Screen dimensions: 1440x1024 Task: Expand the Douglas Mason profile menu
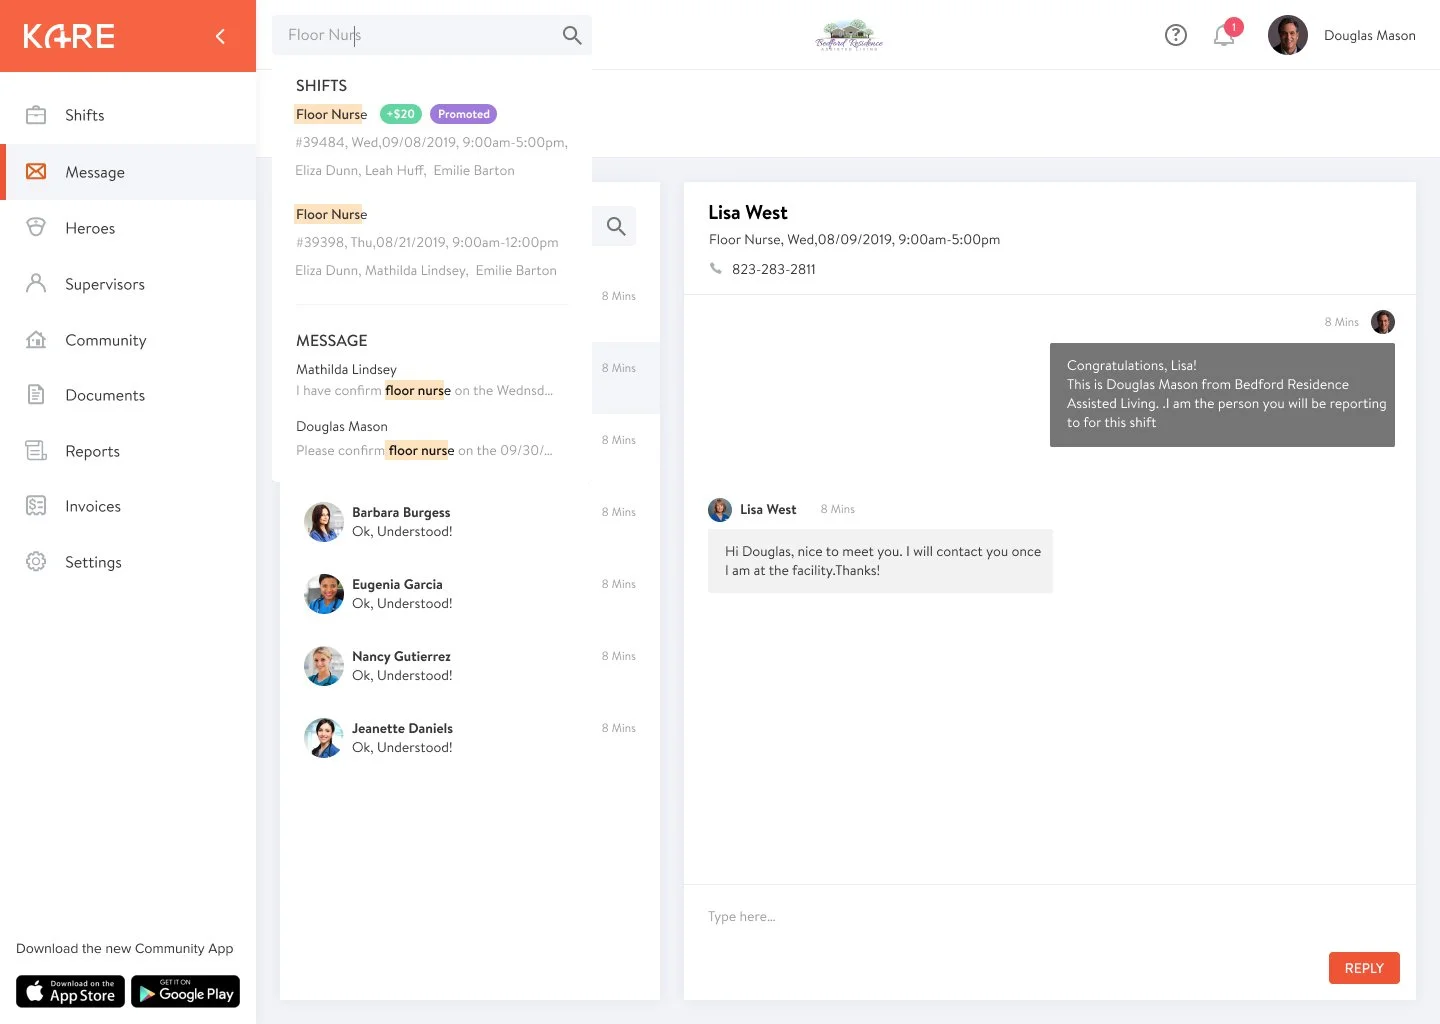1342,35
